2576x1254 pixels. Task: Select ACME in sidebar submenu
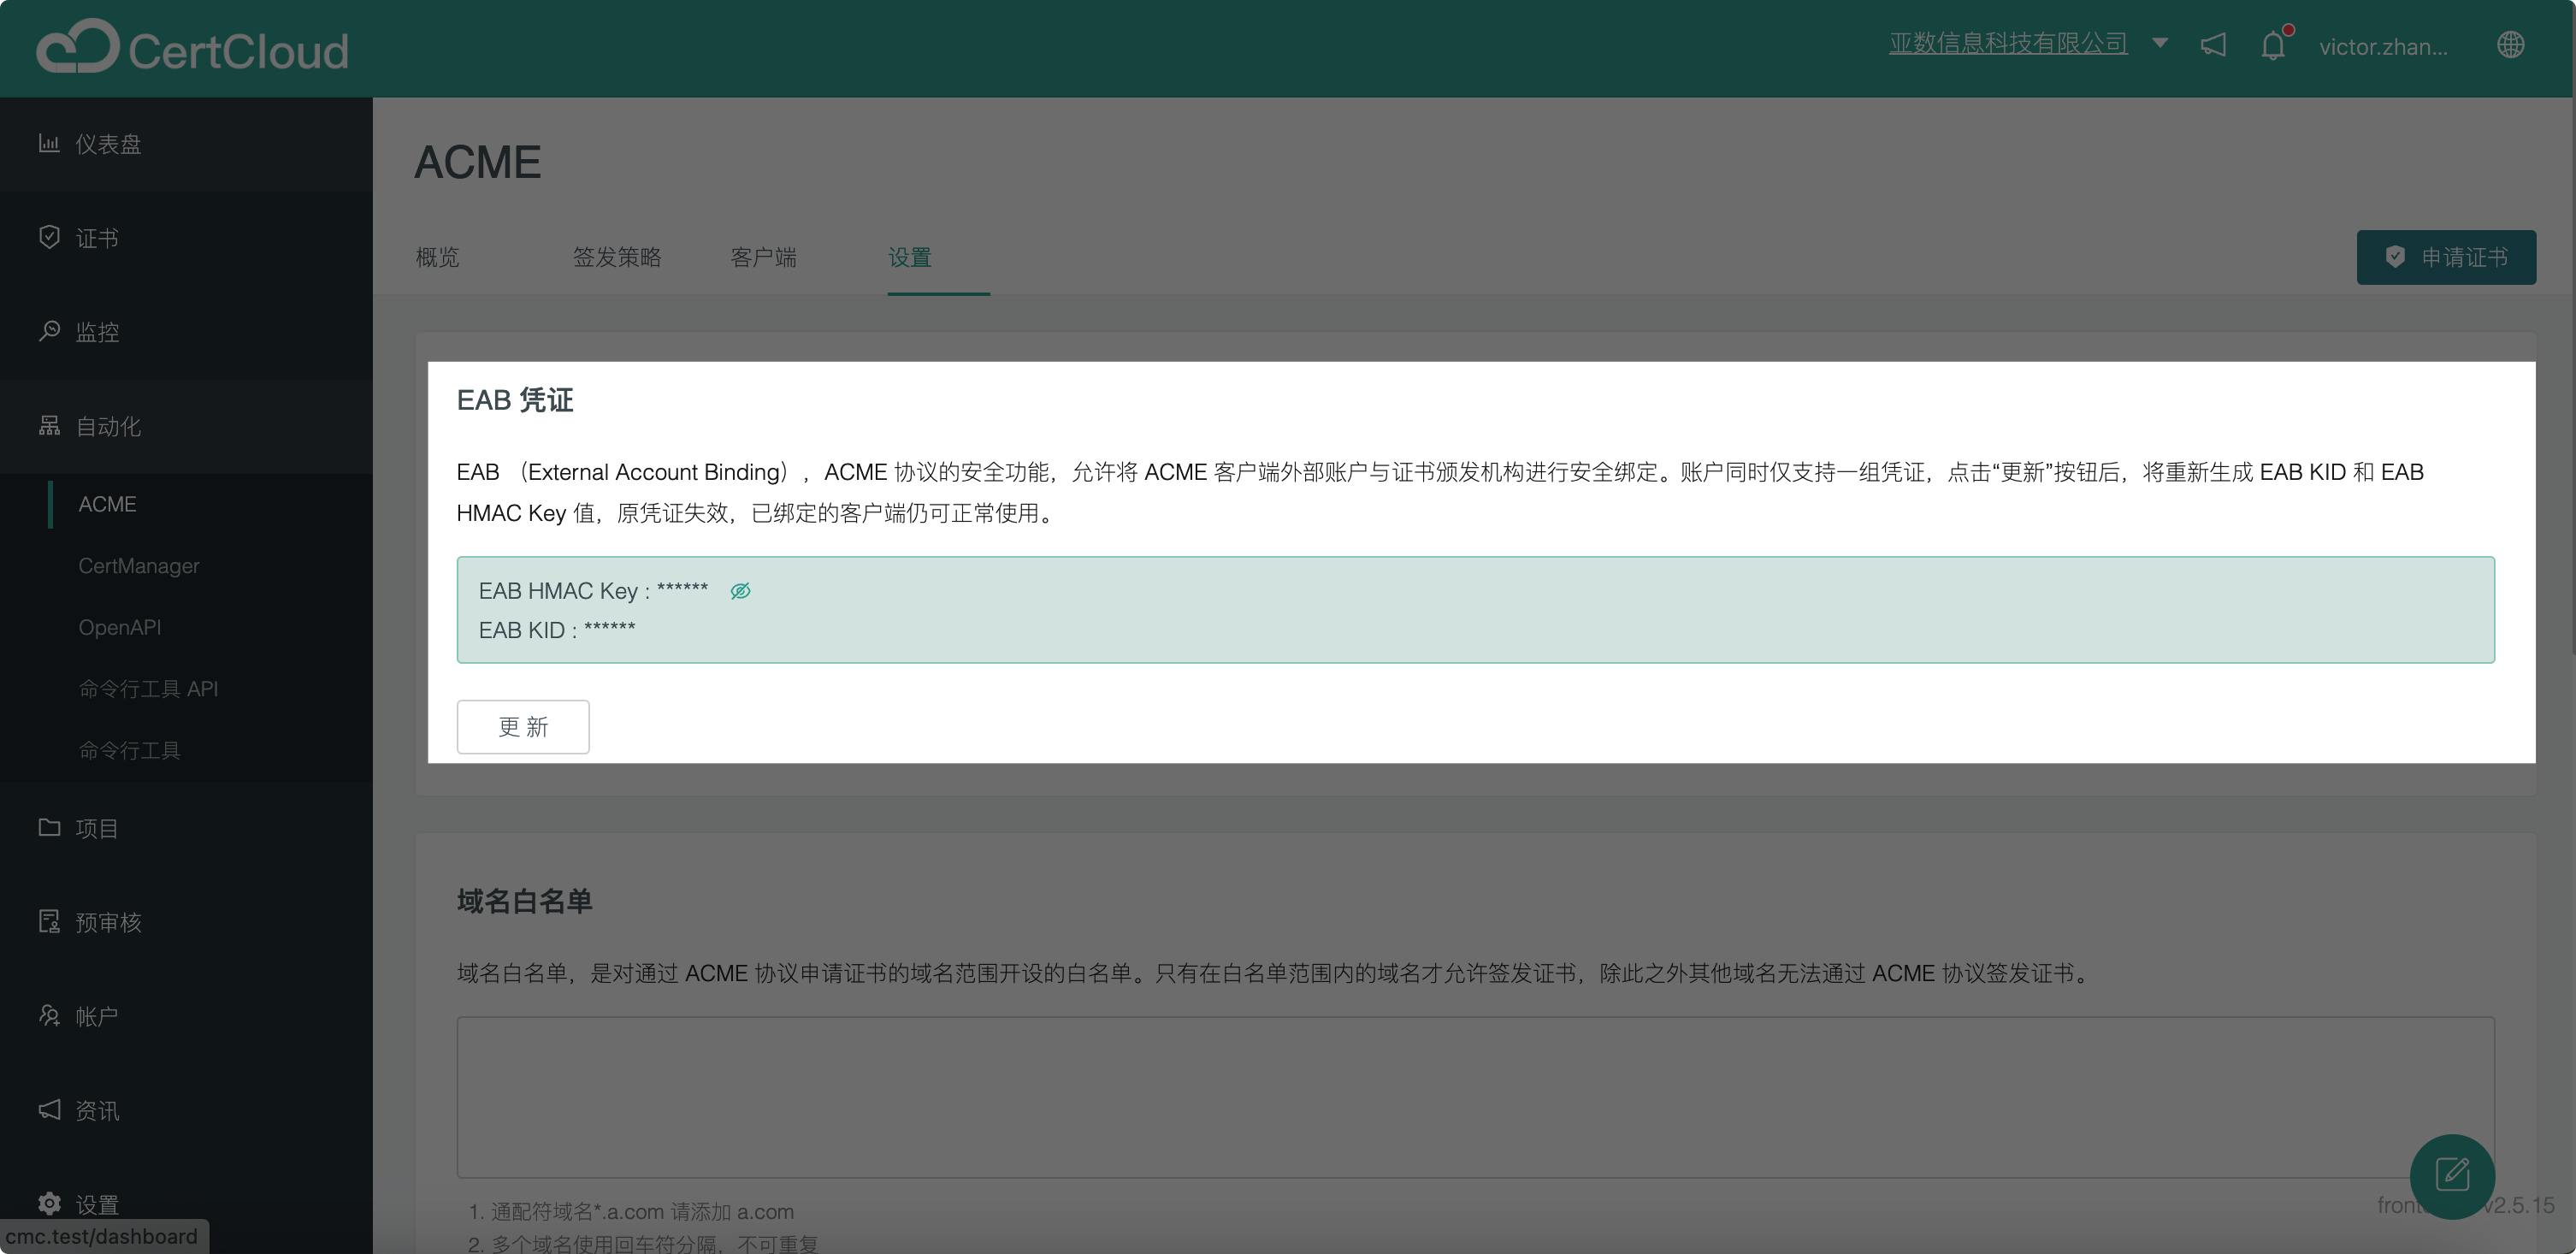click(186, 504)
